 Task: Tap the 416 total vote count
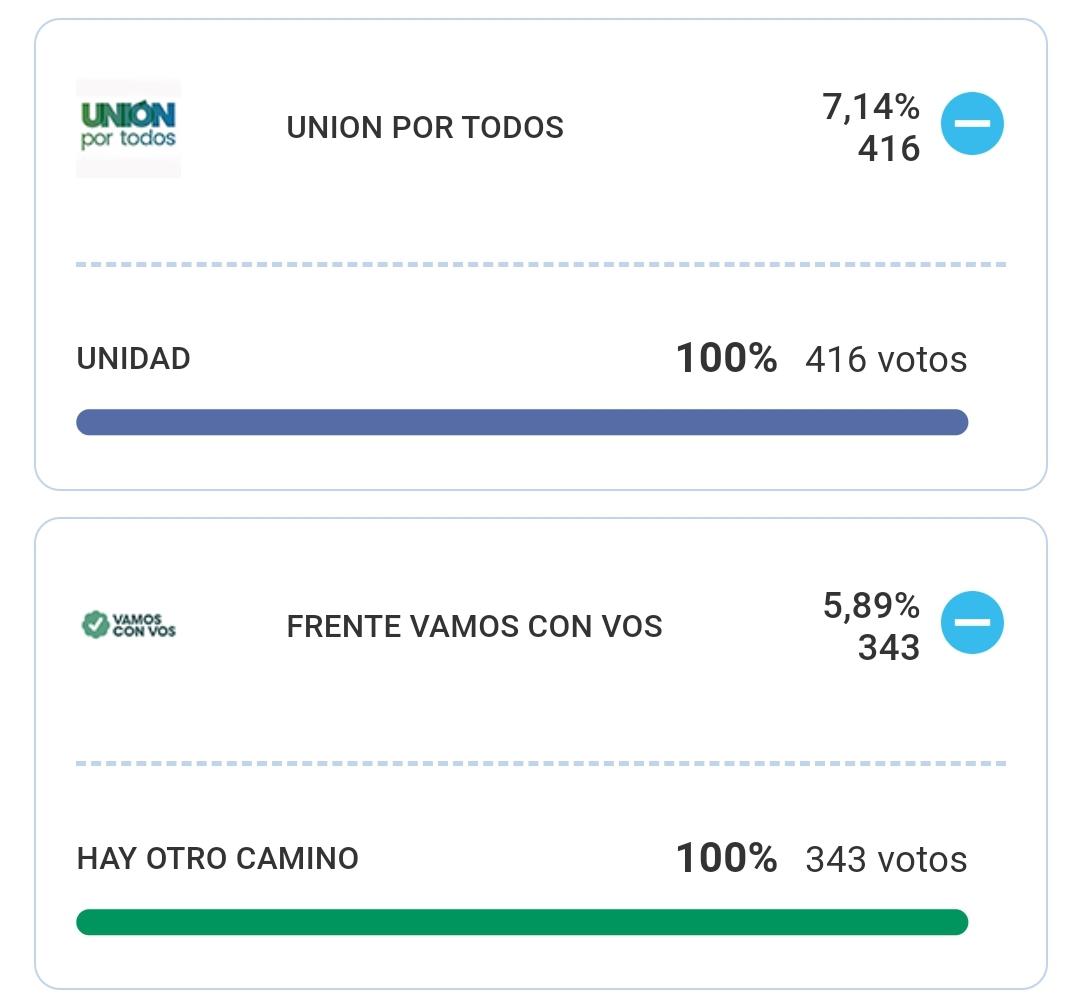click(x=888, y=149)
